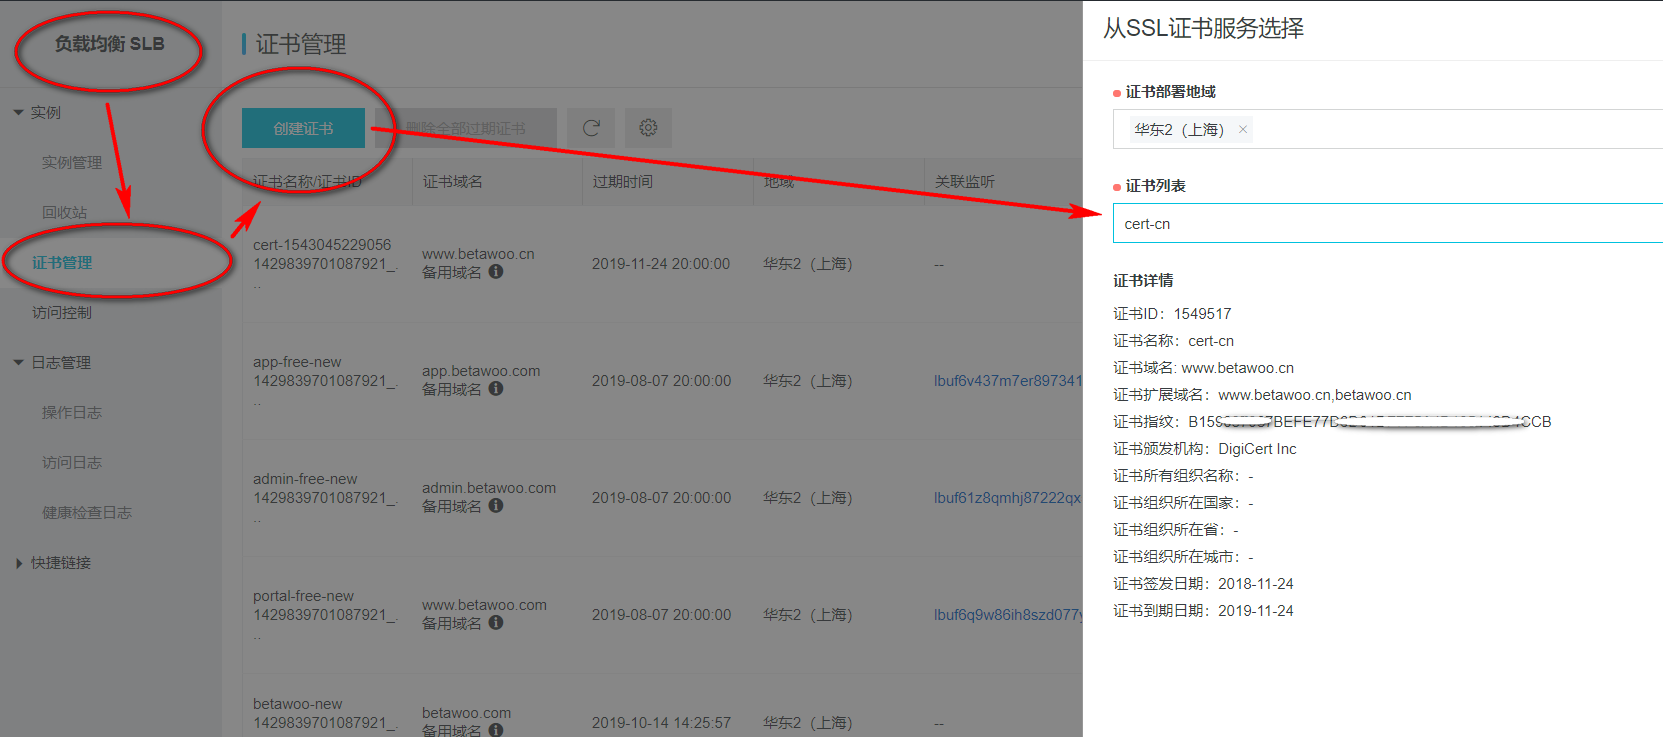
Task: Collapse the 实例 section arrow
Action: click(x=18, y=112)
